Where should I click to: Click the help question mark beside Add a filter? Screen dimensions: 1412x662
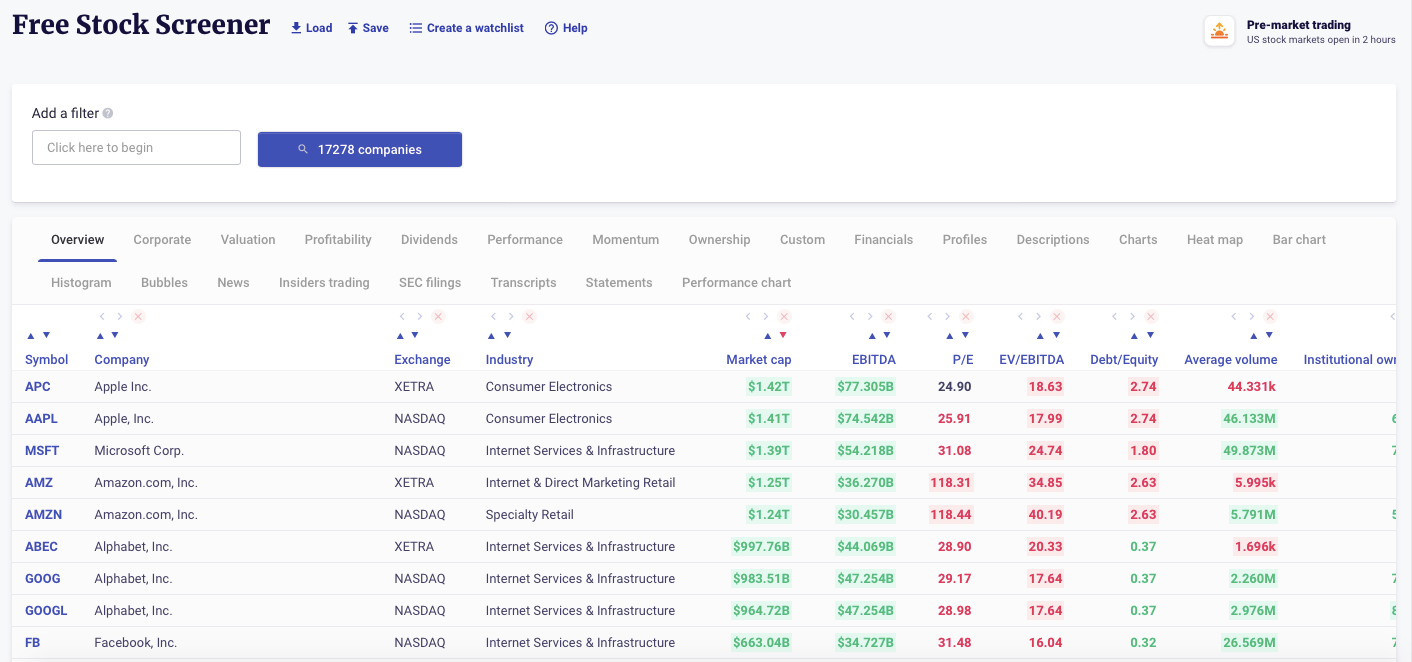click(108, 114)
